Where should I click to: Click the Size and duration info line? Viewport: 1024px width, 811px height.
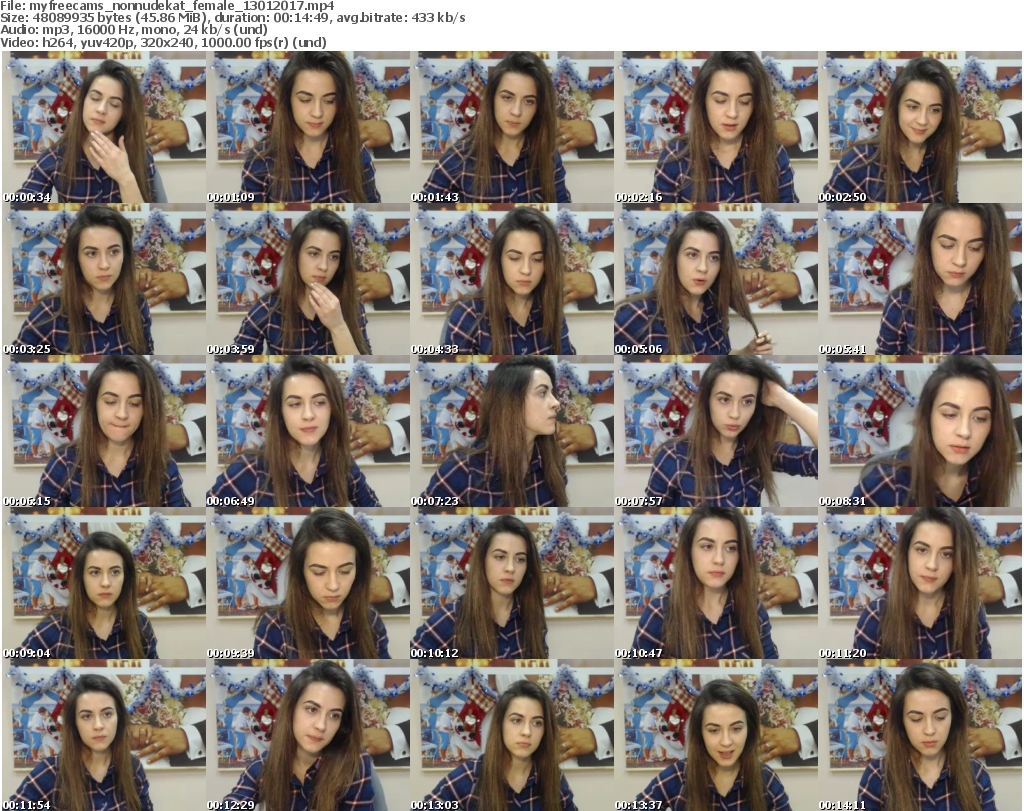[232, 18]
